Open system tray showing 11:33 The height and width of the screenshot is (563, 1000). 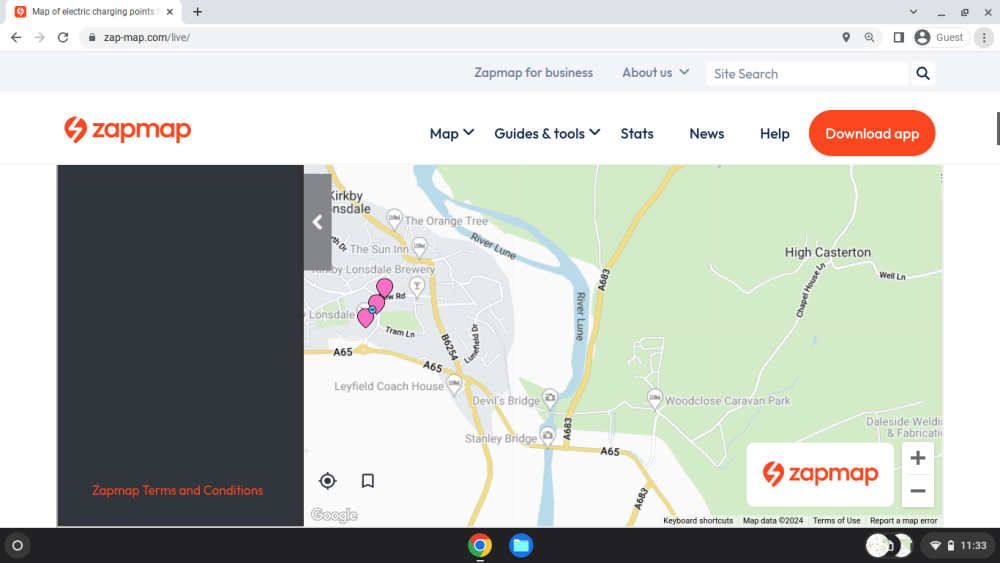pyautogui.click(x=957, y=546)
